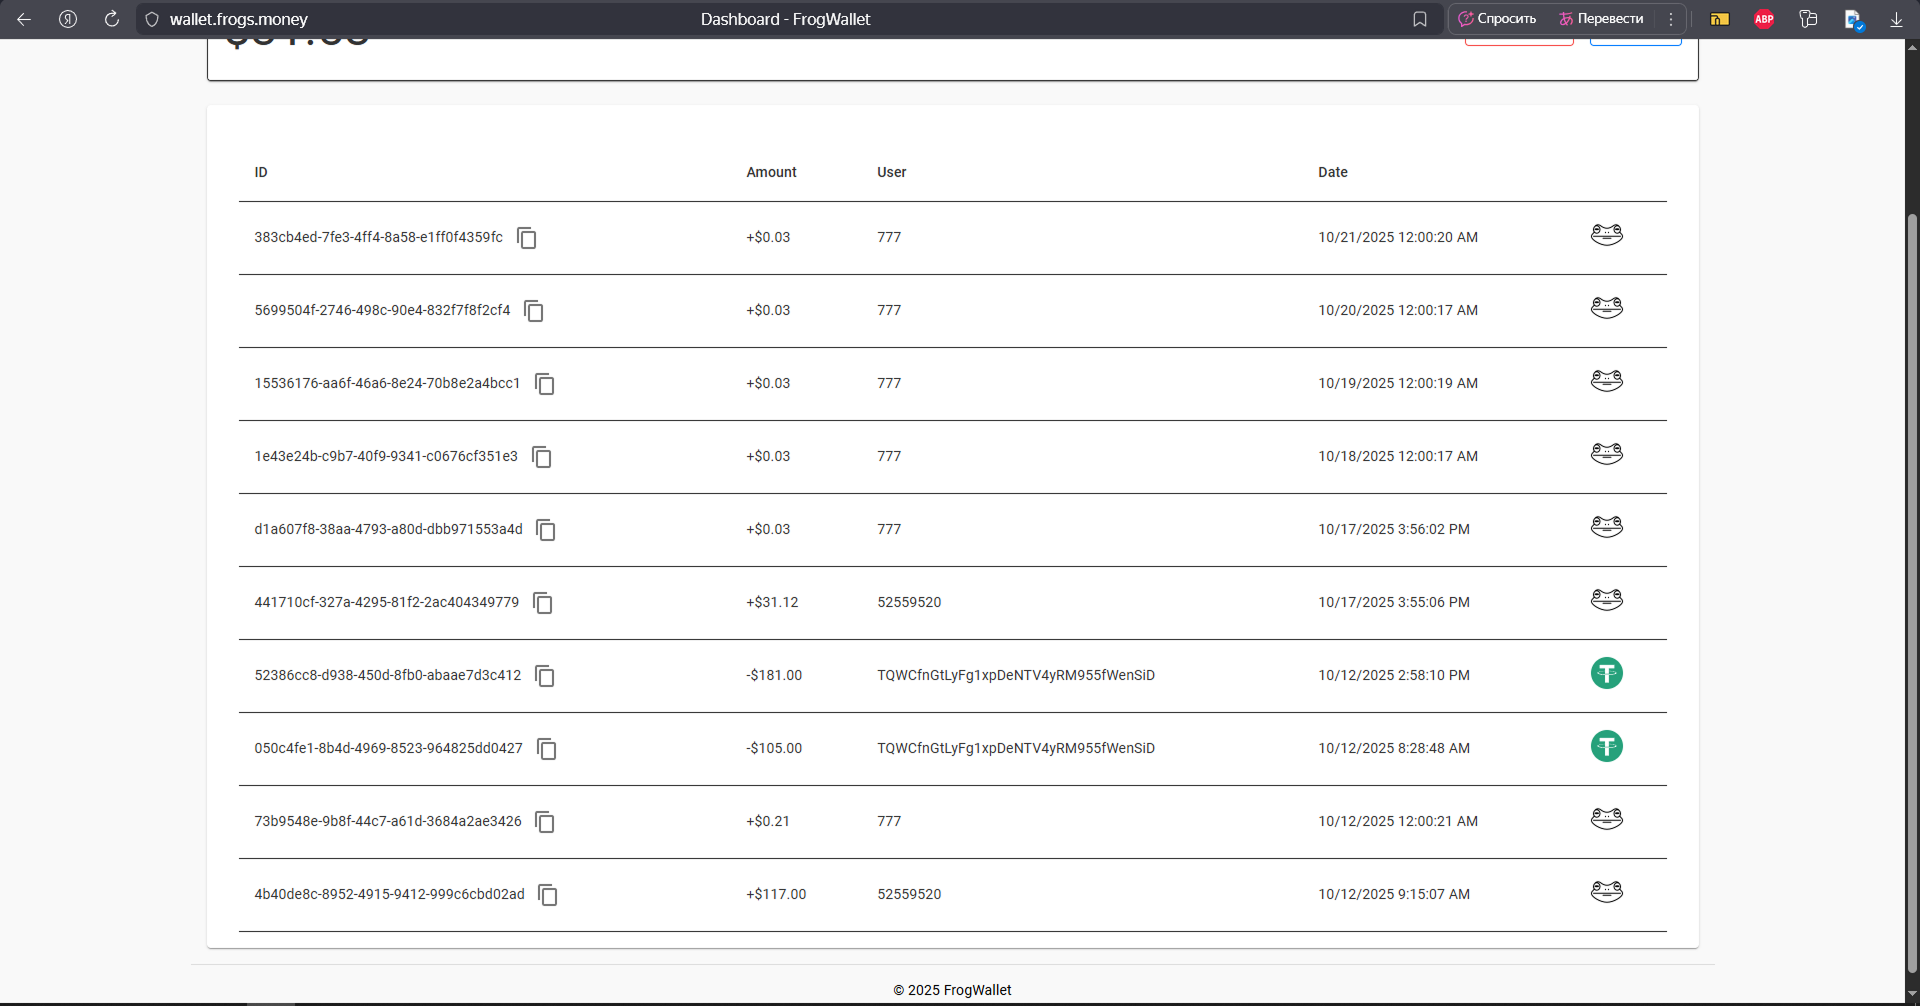Open the Спросить assistant button
The width and height of the screenshot is (1920, 1006).
[1497, 19]
